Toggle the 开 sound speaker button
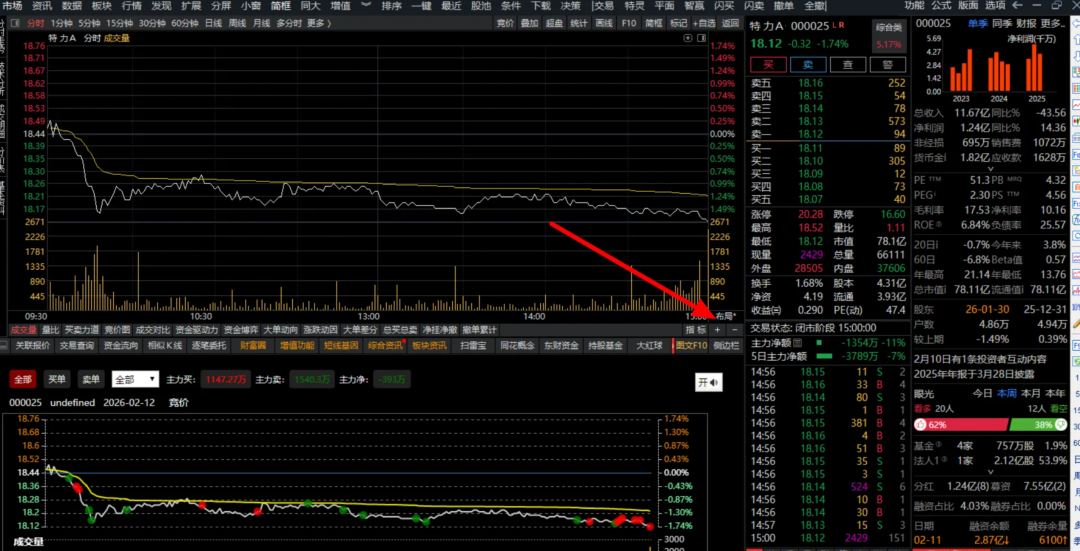1080x551 pixels. pyautogui.click(x=709, y=382)
